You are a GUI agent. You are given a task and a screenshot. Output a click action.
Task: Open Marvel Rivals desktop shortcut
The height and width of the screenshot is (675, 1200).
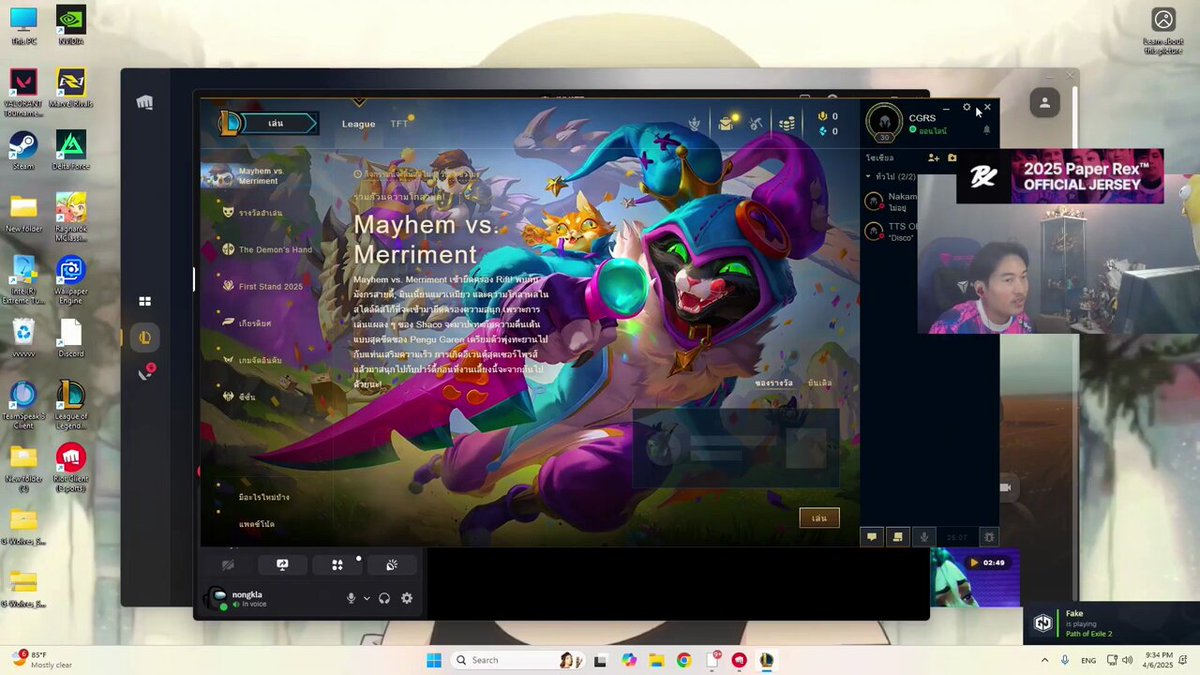click(71, 87)
